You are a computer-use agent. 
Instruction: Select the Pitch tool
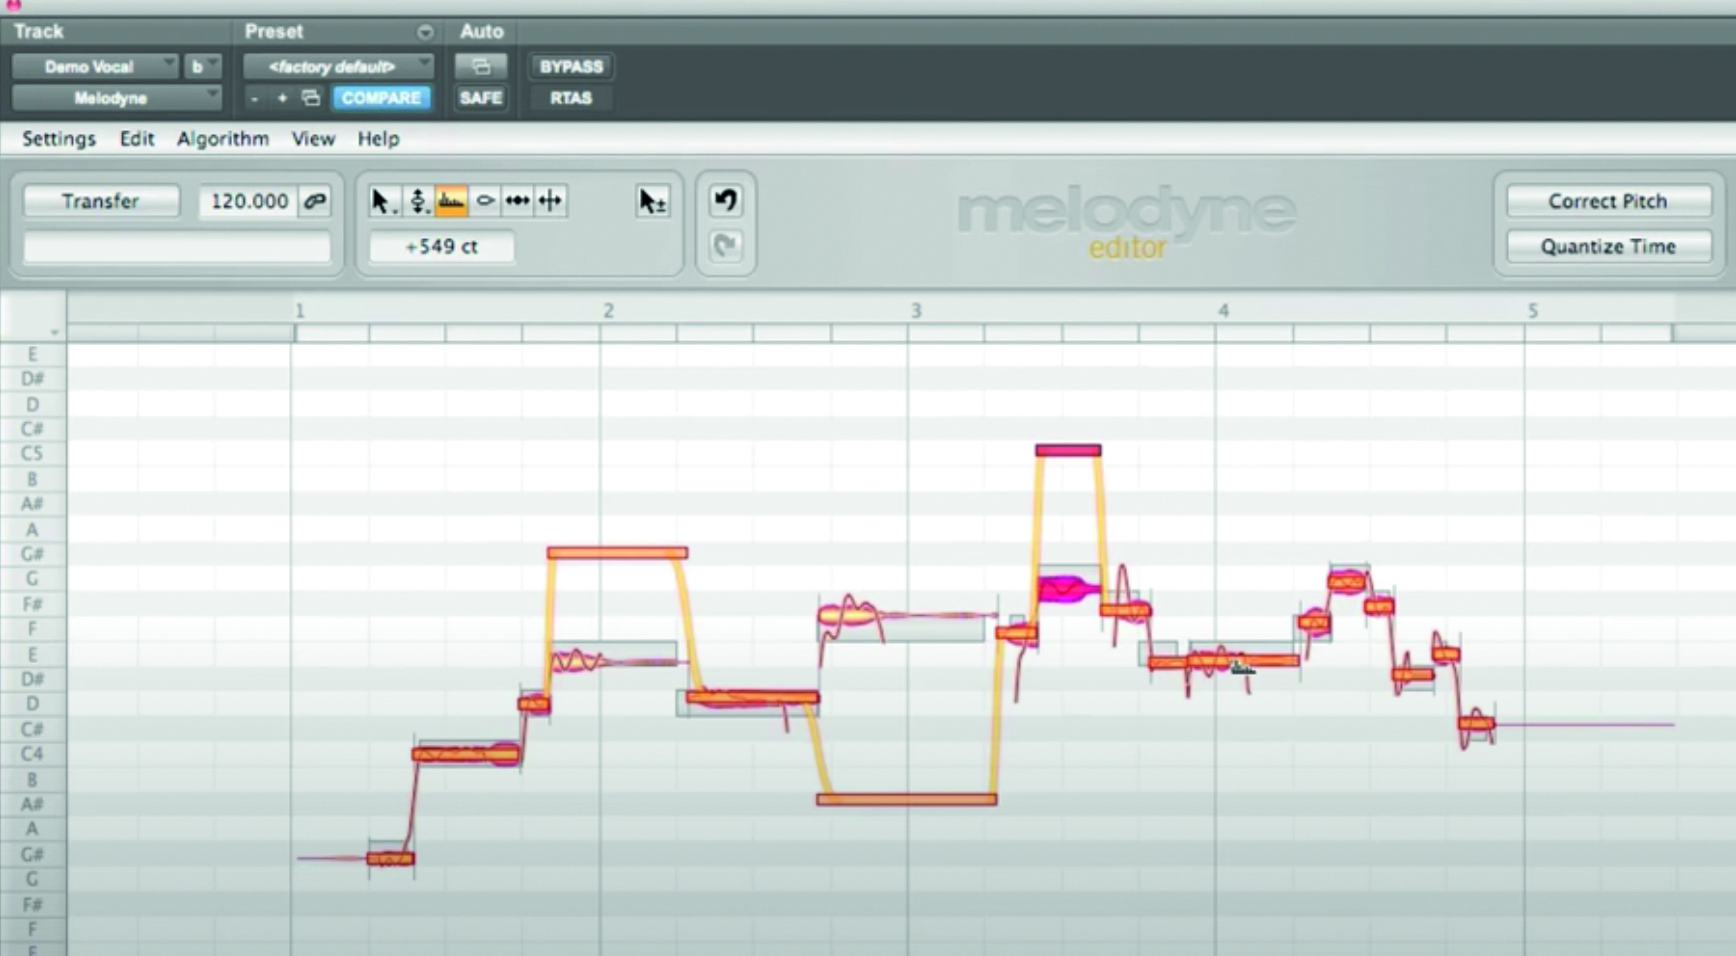[x=418, y=201]
